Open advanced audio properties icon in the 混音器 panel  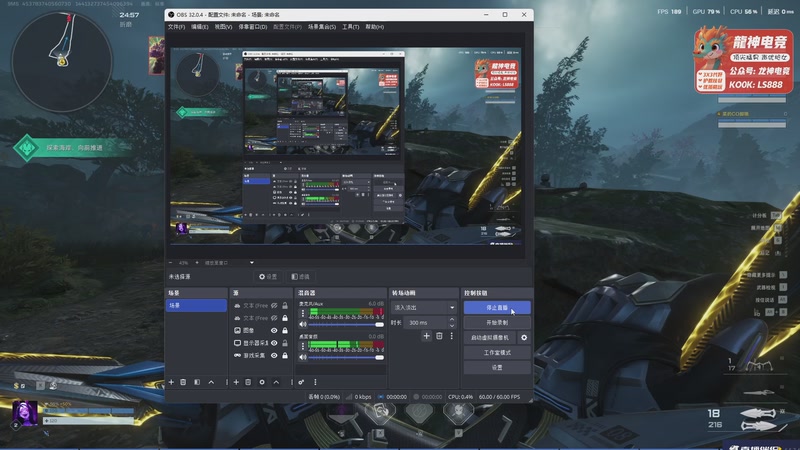click(x=301, y=382)
